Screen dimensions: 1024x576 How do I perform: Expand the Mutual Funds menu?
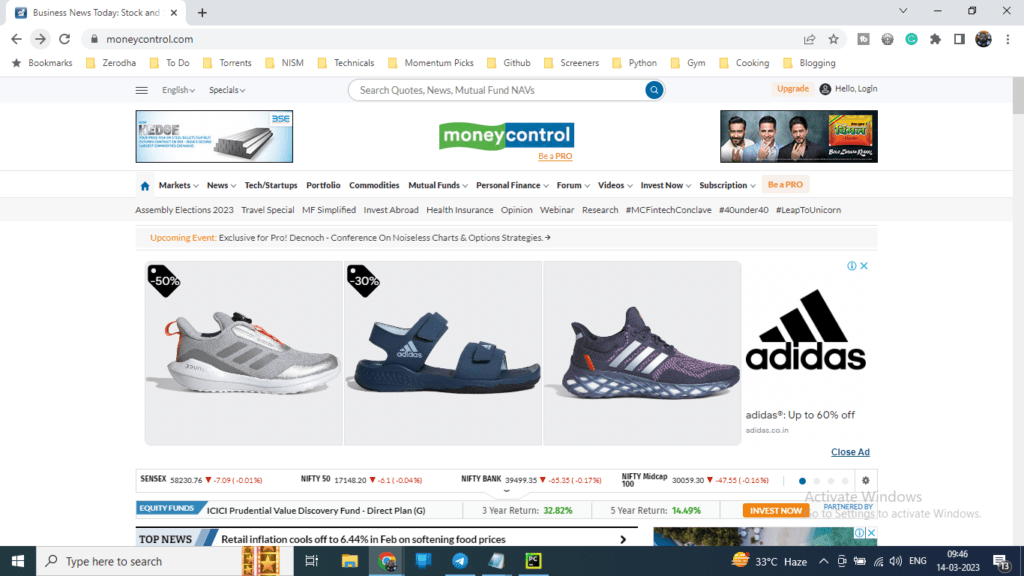[438, 185]
